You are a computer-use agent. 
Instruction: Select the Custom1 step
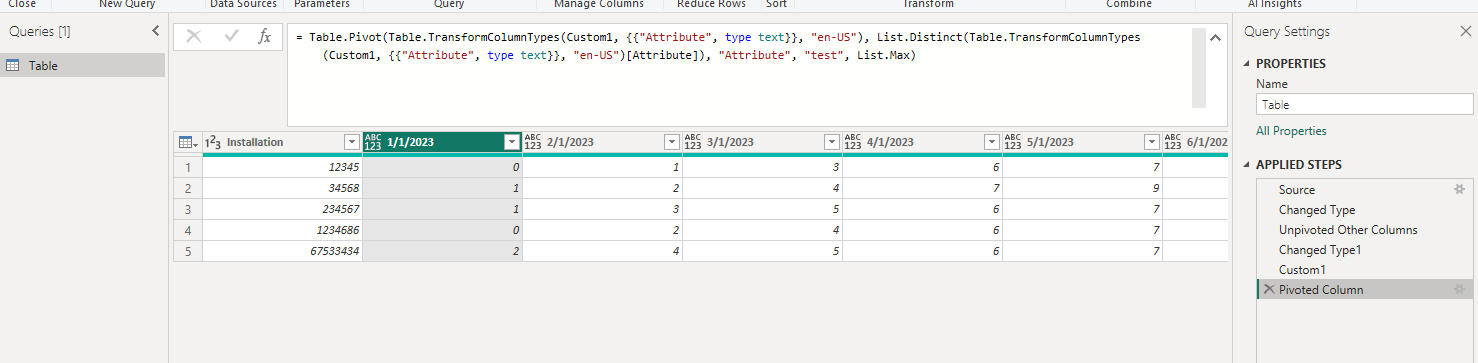point(1365,270)
